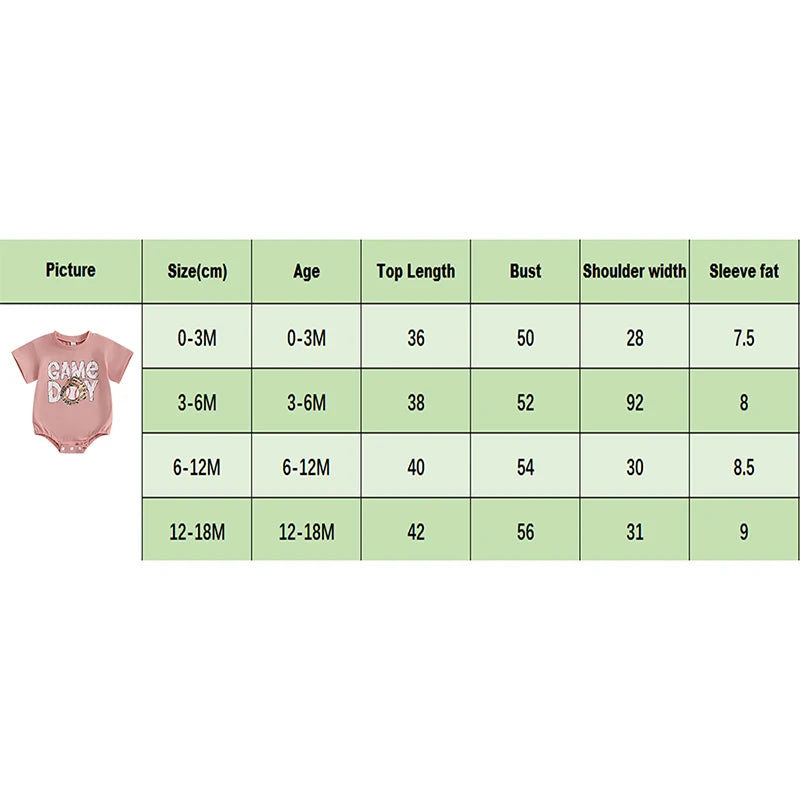The height and width of the screenshot is (800, 800).
Task: Select bust value 52
Action: pyautogui.click(x=526, y=403)
